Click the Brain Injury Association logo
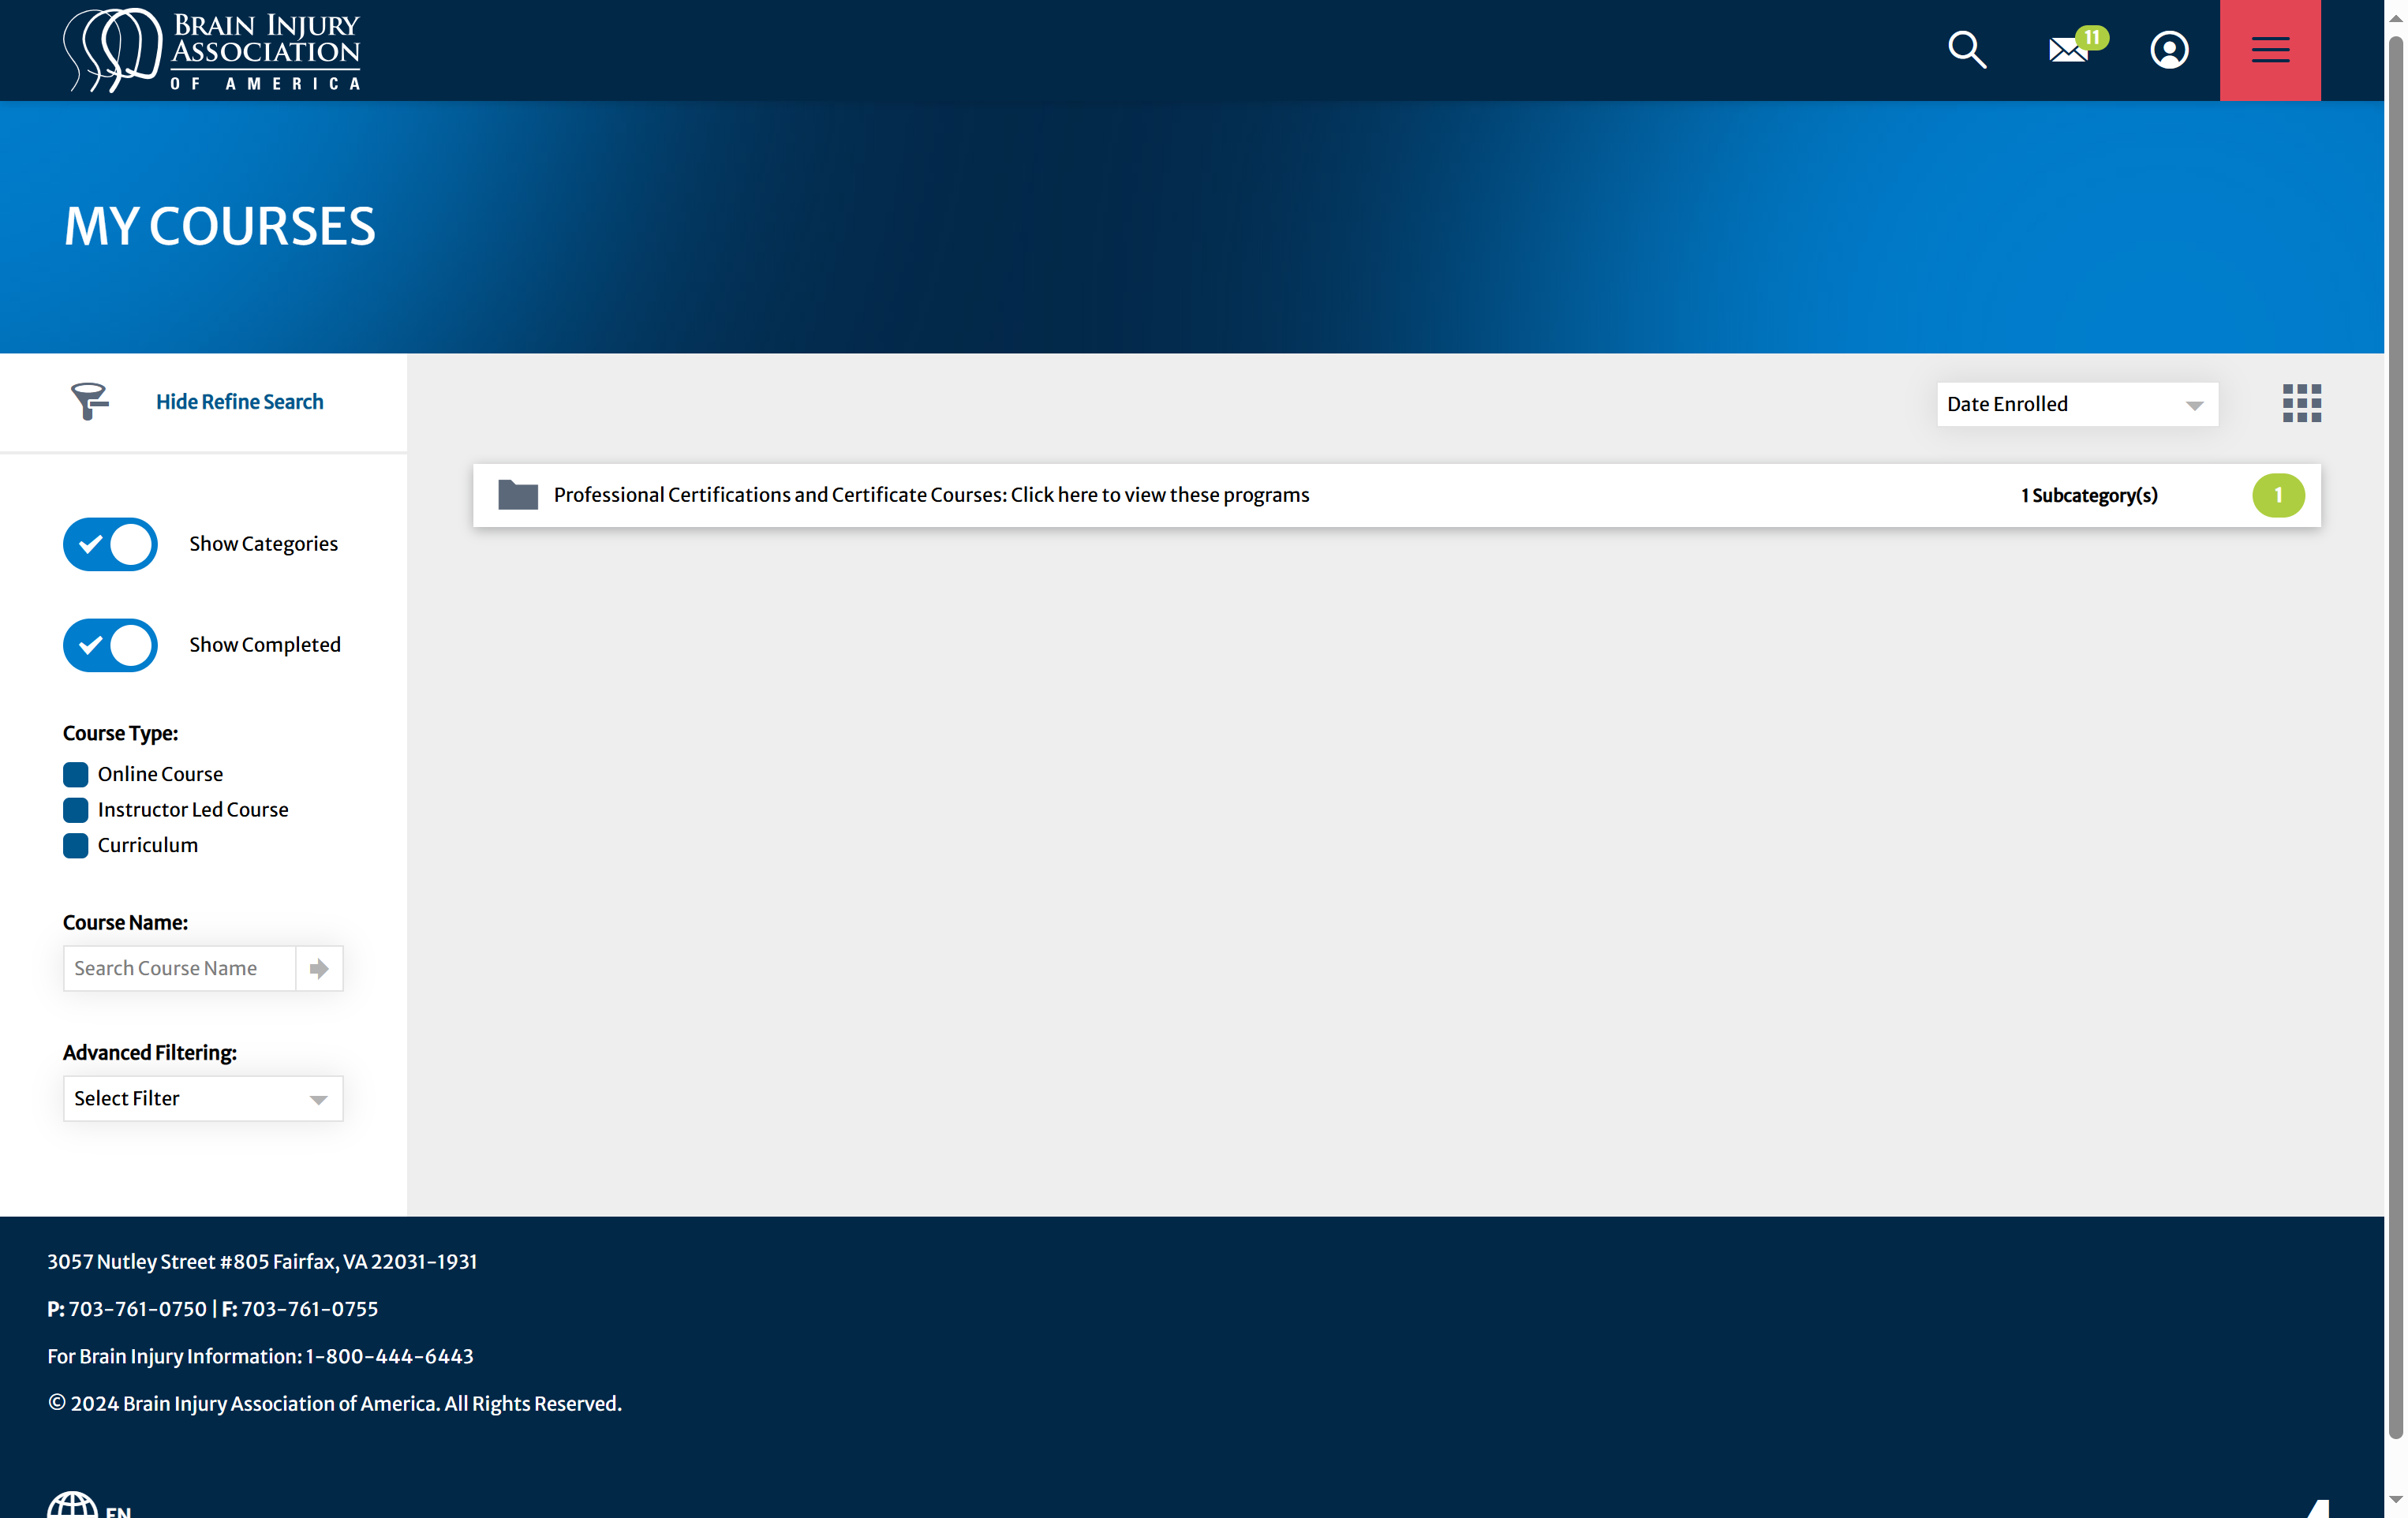The width and height of the screenshot is (2408, 1518). (211, 50)
